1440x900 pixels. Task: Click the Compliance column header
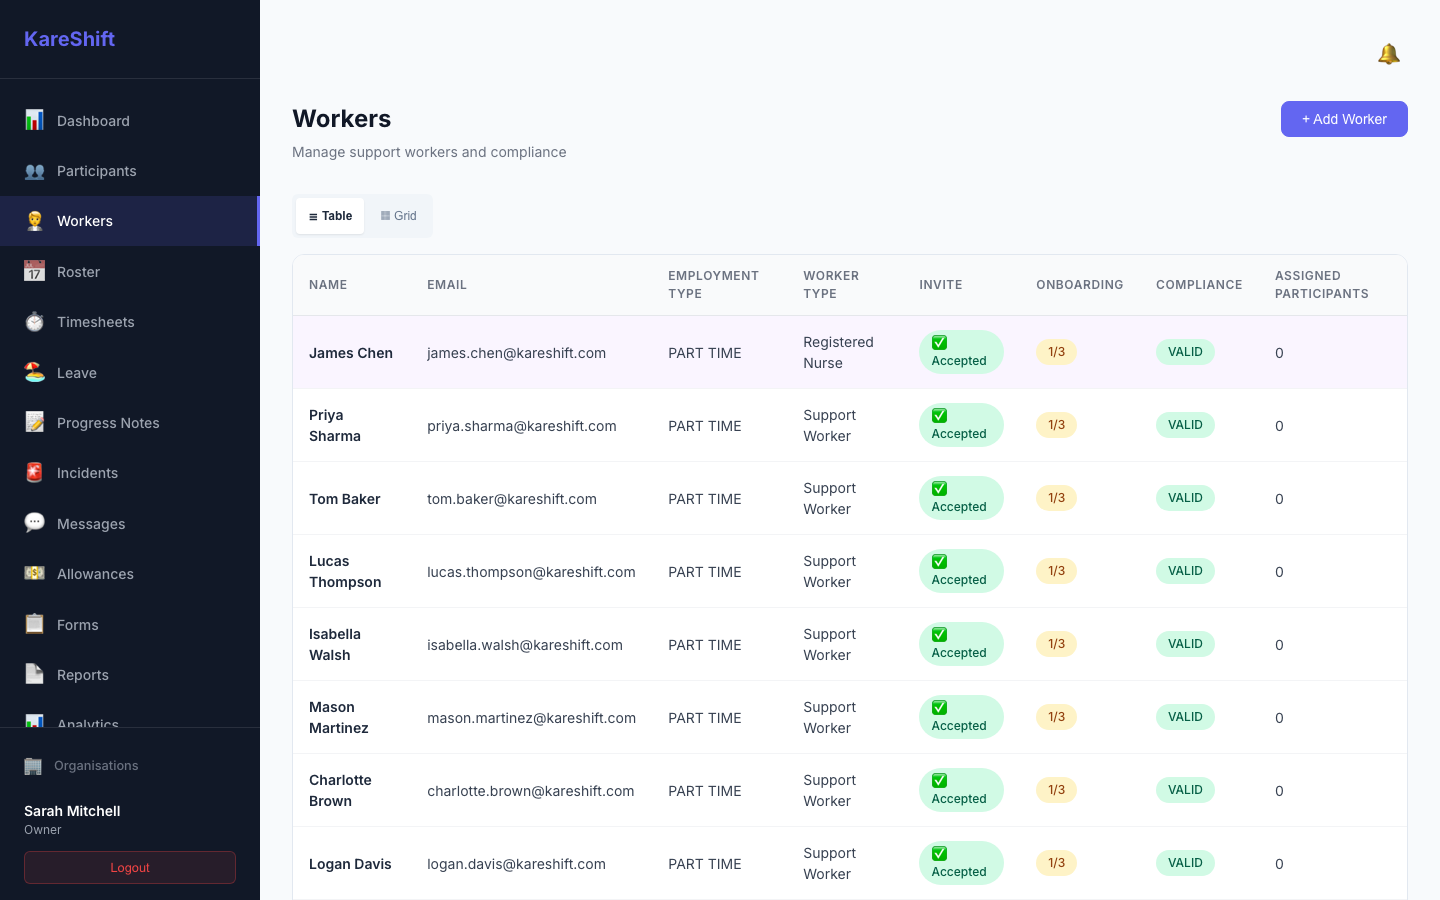click(1199, 285)
